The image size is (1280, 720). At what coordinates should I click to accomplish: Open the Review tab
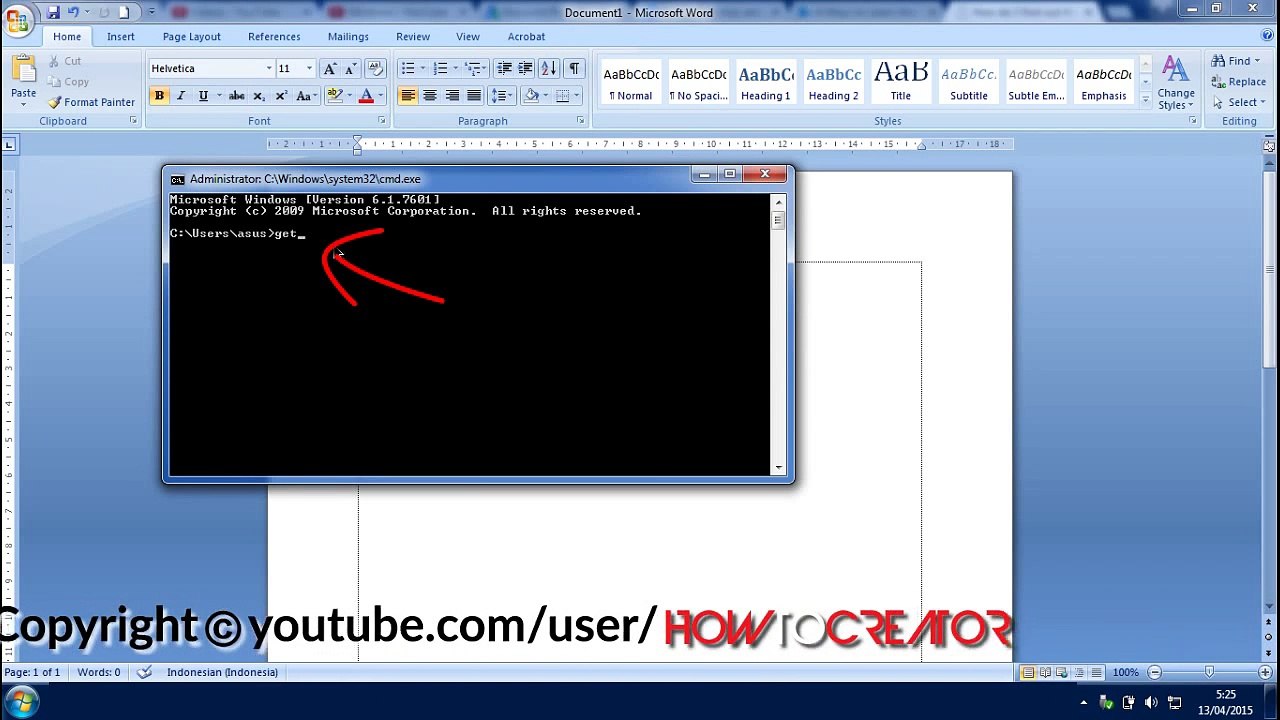[x=413, y=37]
